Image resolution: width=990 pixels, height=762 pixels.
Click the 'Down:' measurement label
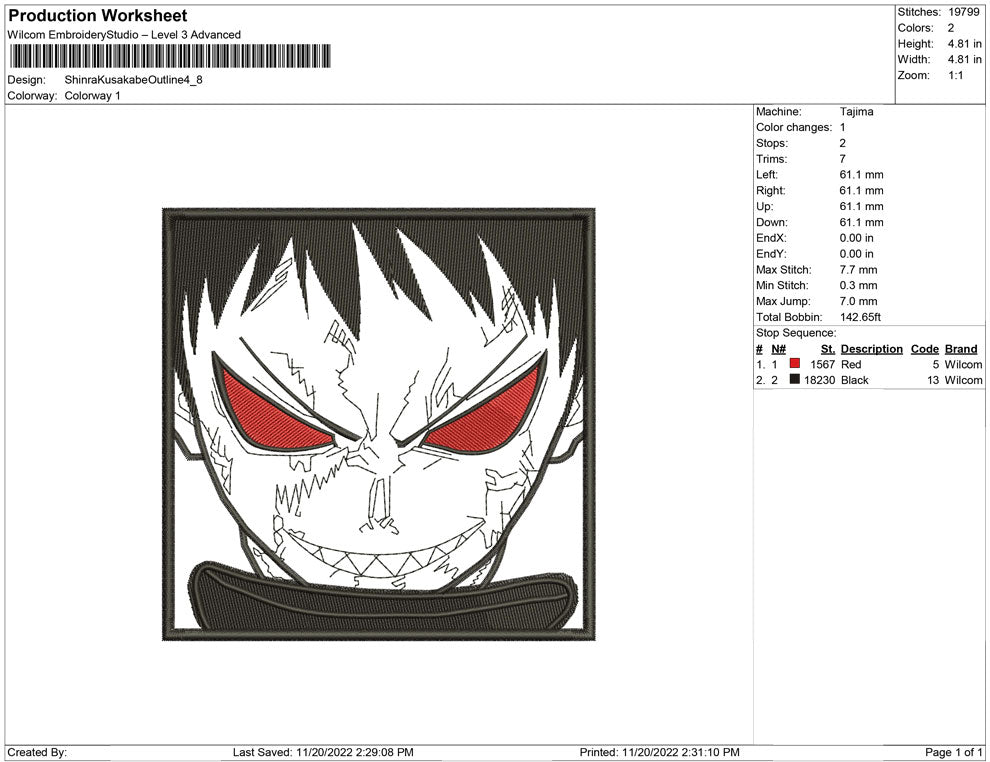point(772,222)
